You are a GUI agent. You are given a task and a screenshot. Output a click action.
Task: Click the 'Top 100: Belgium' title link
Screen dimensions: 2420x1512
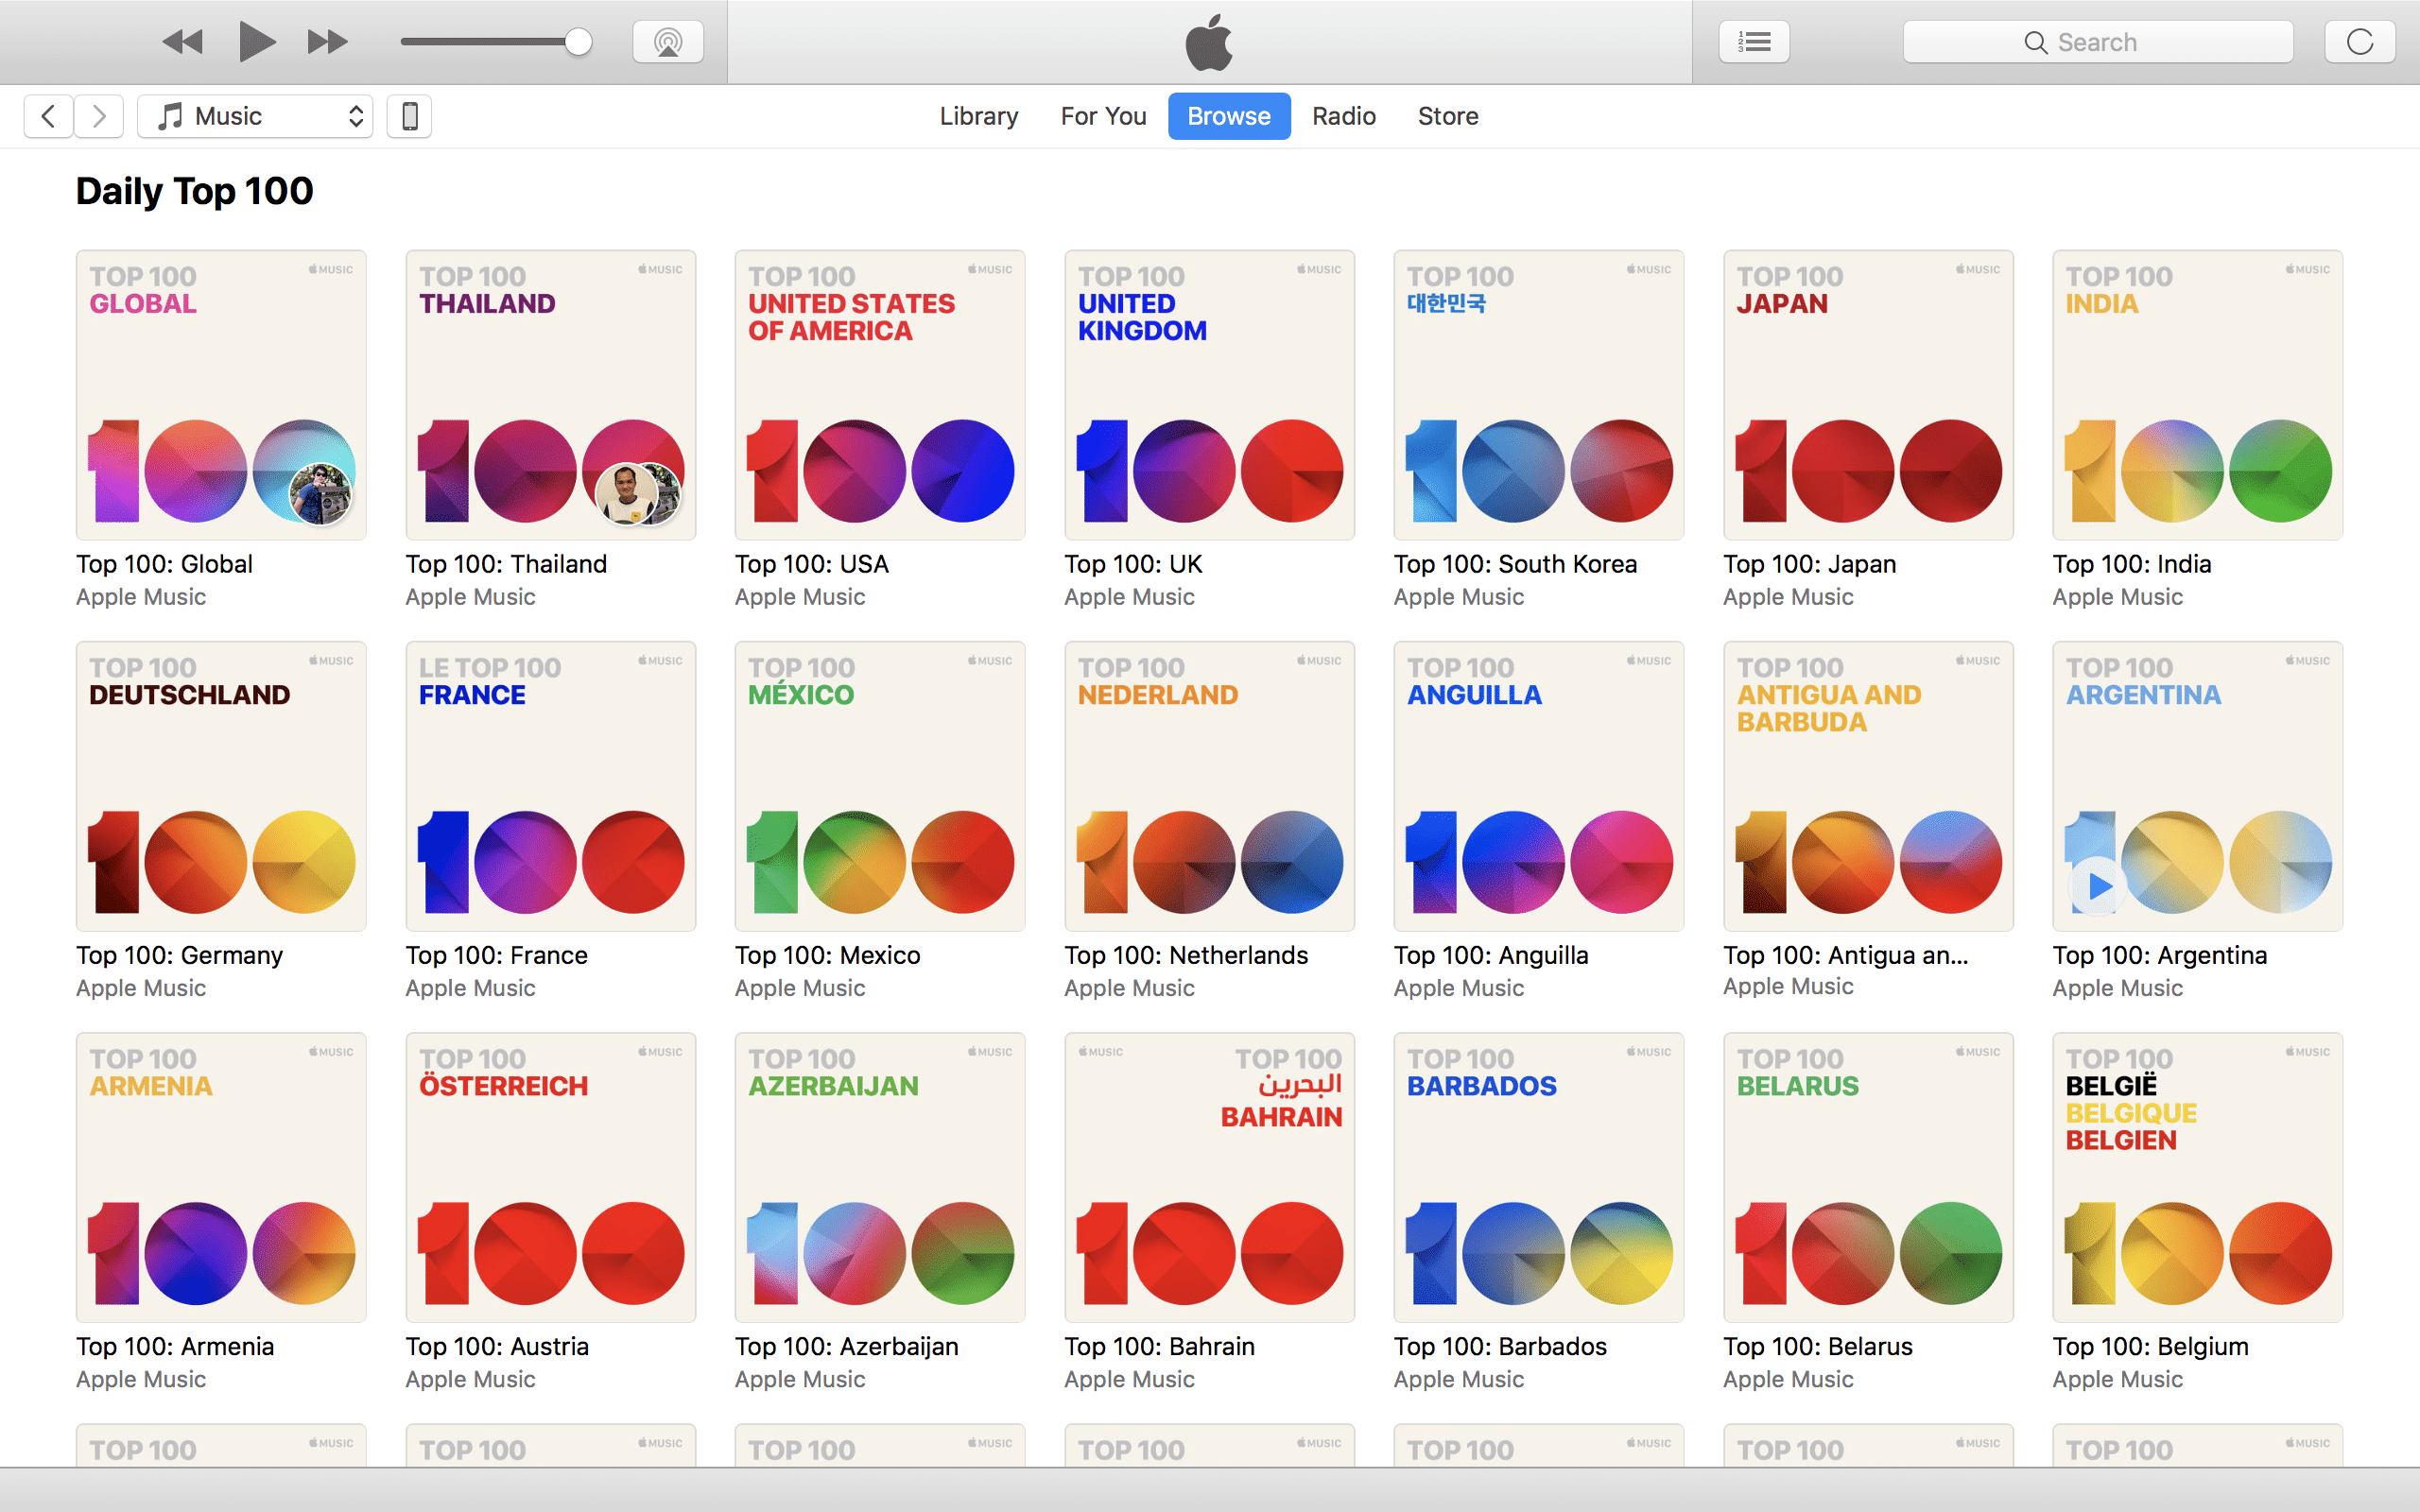[2151, 1346]
